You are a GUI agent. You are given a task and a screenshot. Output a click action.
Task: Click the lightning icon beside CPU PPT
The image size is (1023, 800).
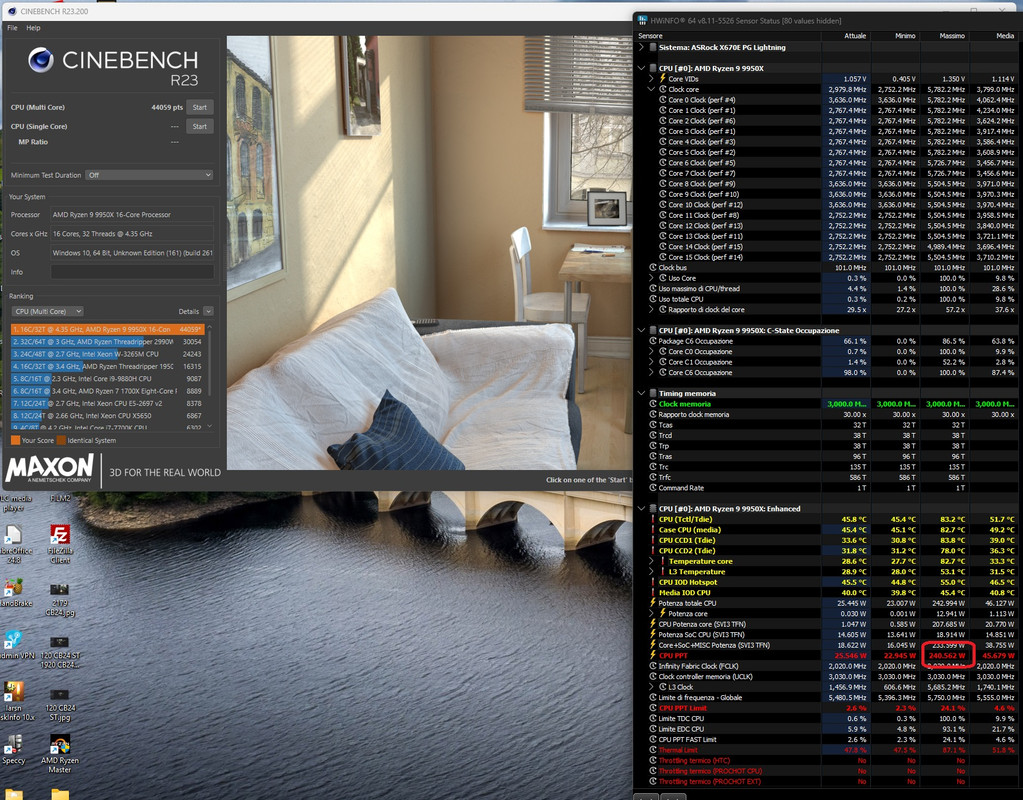653,655
